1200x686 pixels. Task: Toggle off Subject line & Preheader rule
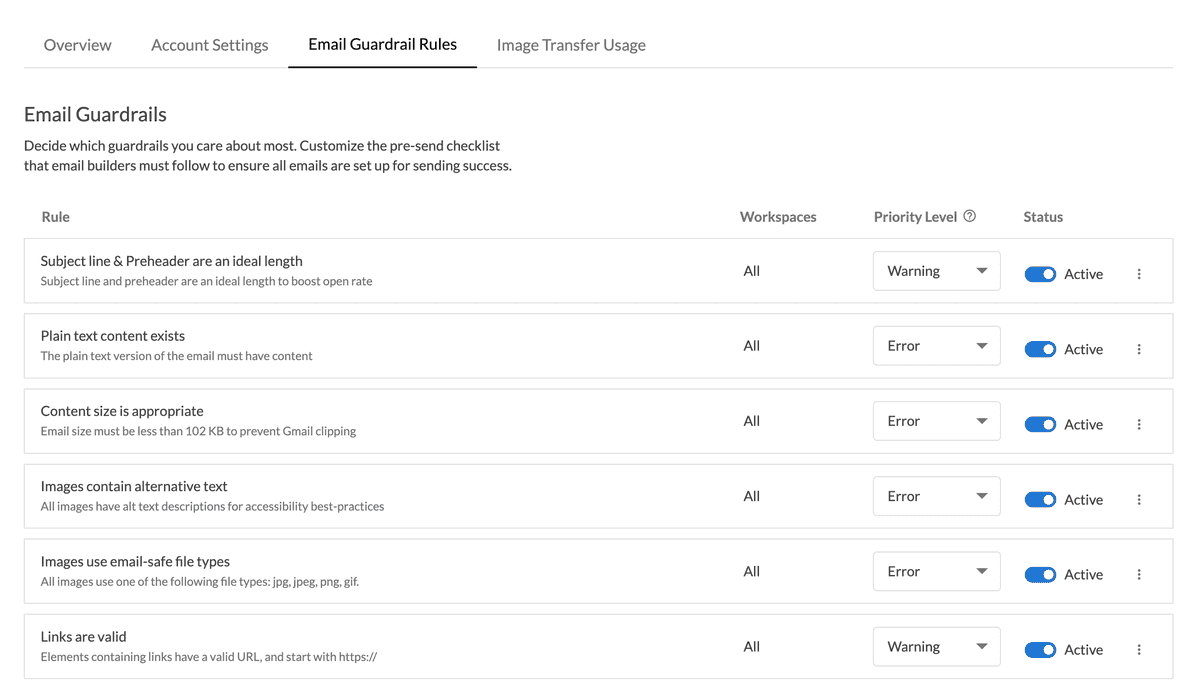[x=1040, y=273]
